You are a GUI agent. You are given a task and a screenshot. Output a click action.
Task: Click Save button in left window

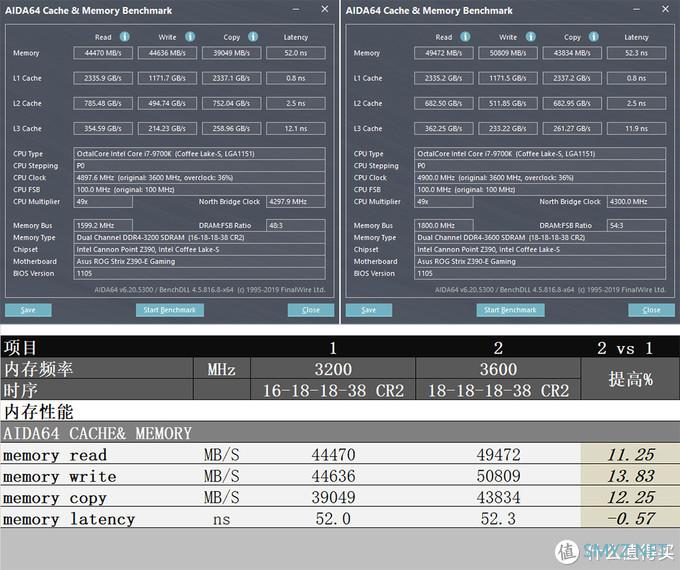[28, 310]
